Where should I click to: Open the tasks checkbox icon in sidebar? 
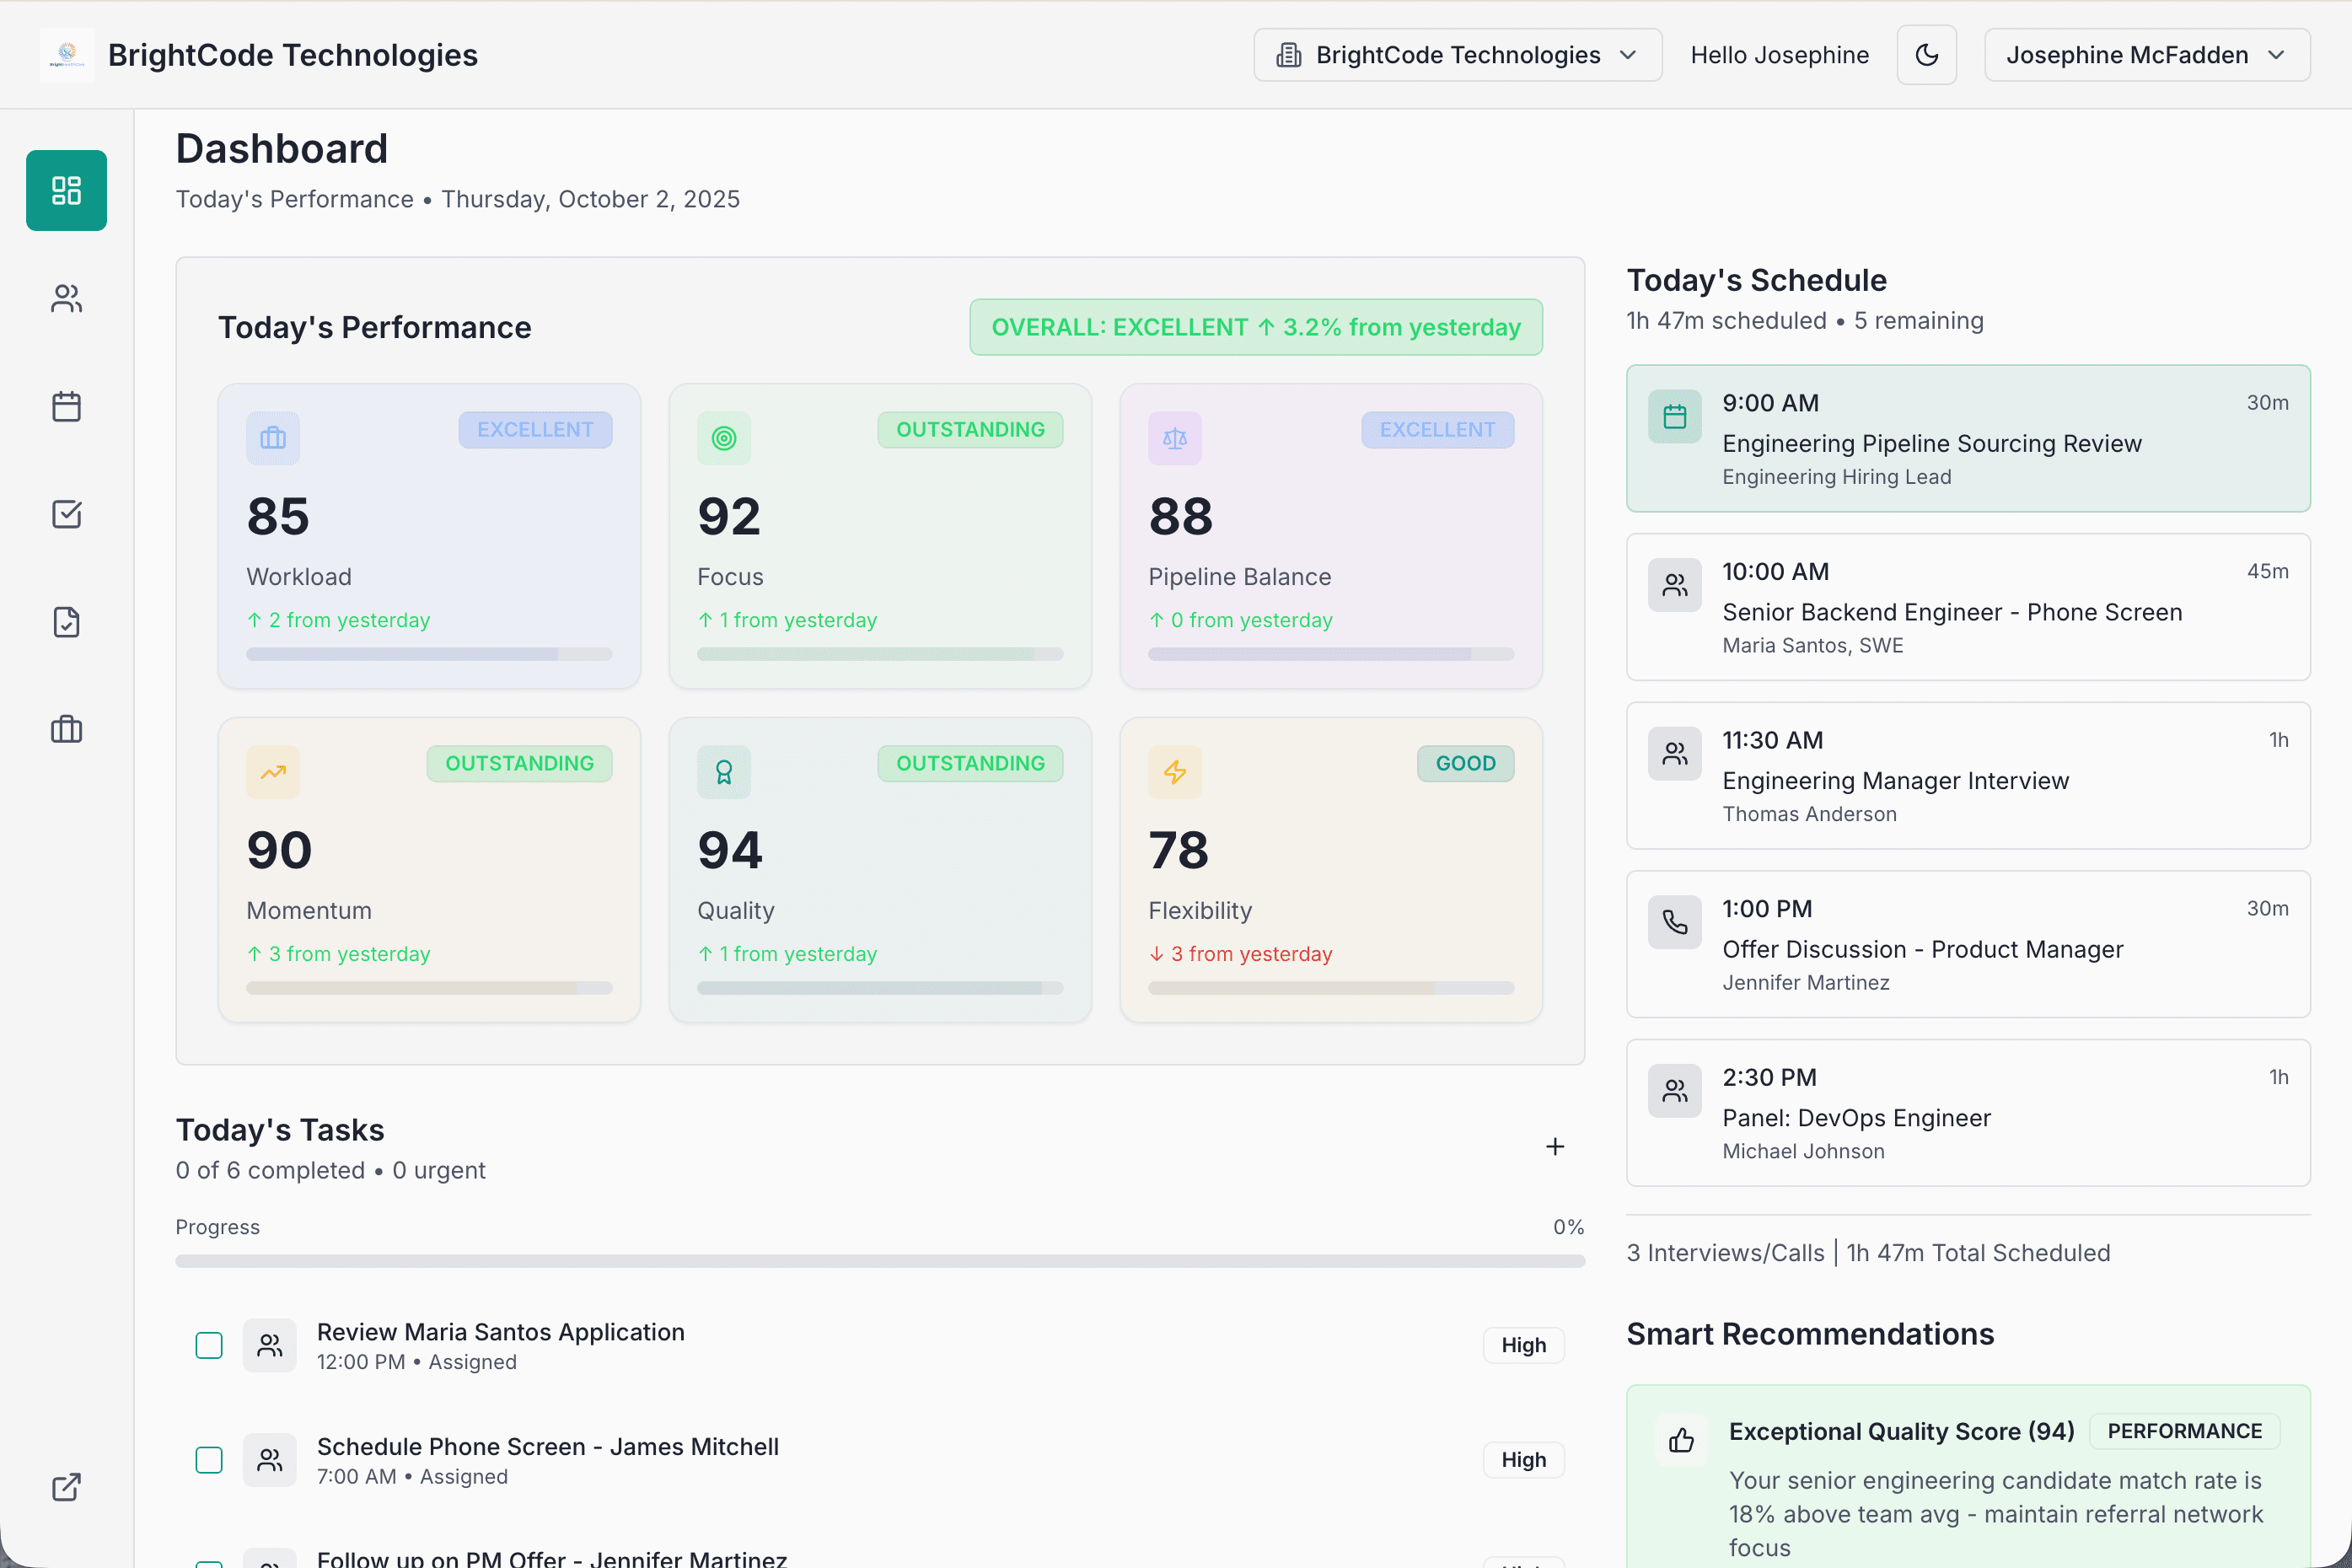click(x=66, y=514)
